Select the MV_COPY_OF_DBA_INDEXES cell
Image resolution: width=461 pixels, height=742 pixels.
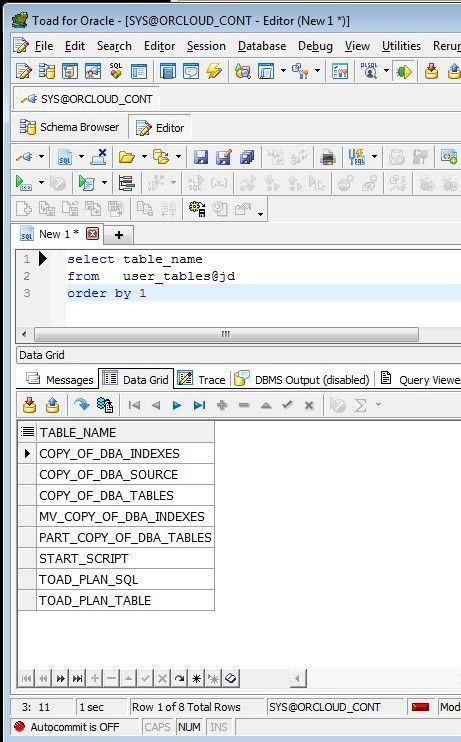click(125, 517)
